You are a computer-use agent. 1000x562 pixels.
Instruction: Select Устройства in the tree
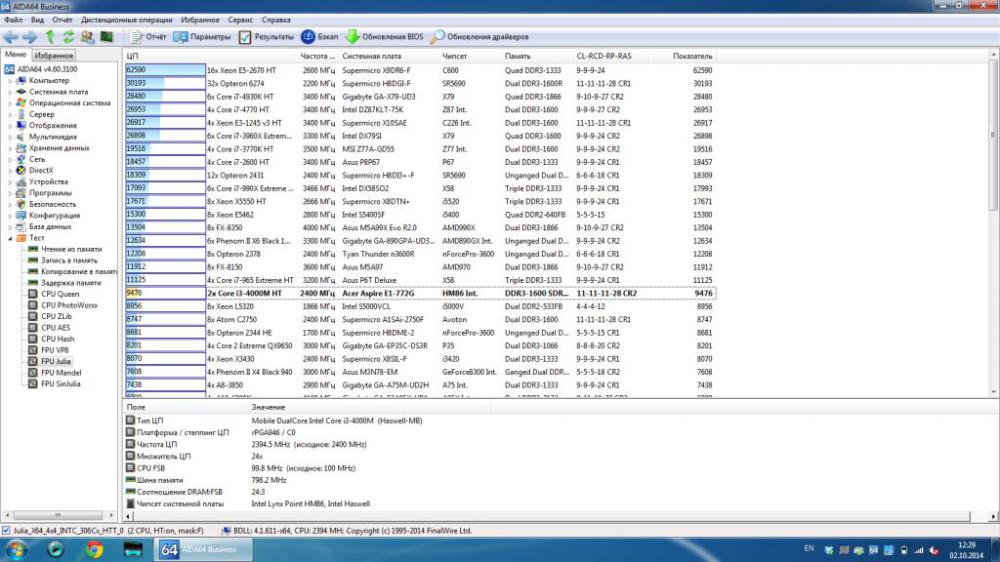click(42, 182)
